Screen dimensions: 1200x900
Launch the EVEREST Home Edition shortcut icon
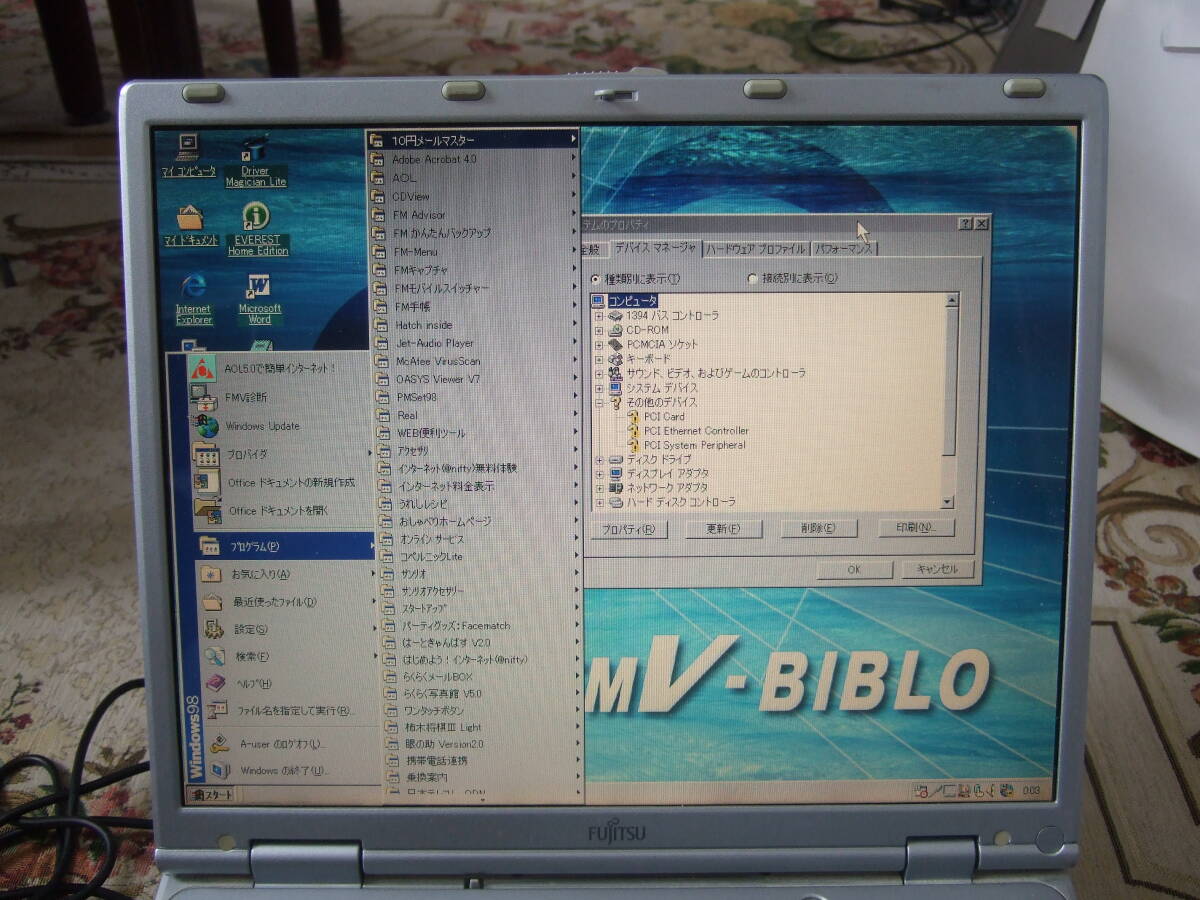pos(257,216)
